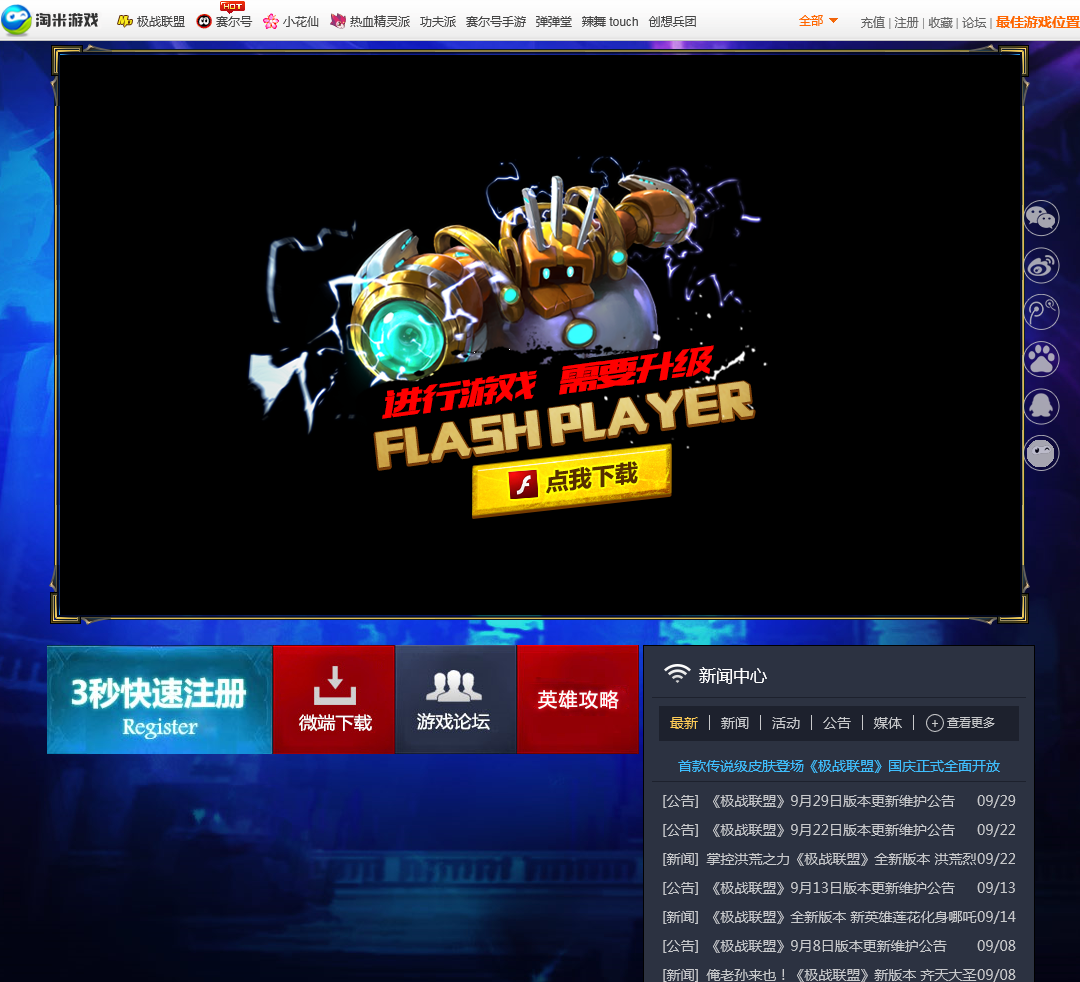1080x982 pixels.
Task: Open 俺老孙来也 齐天大圣 news item
Action: tap(842, 974)
